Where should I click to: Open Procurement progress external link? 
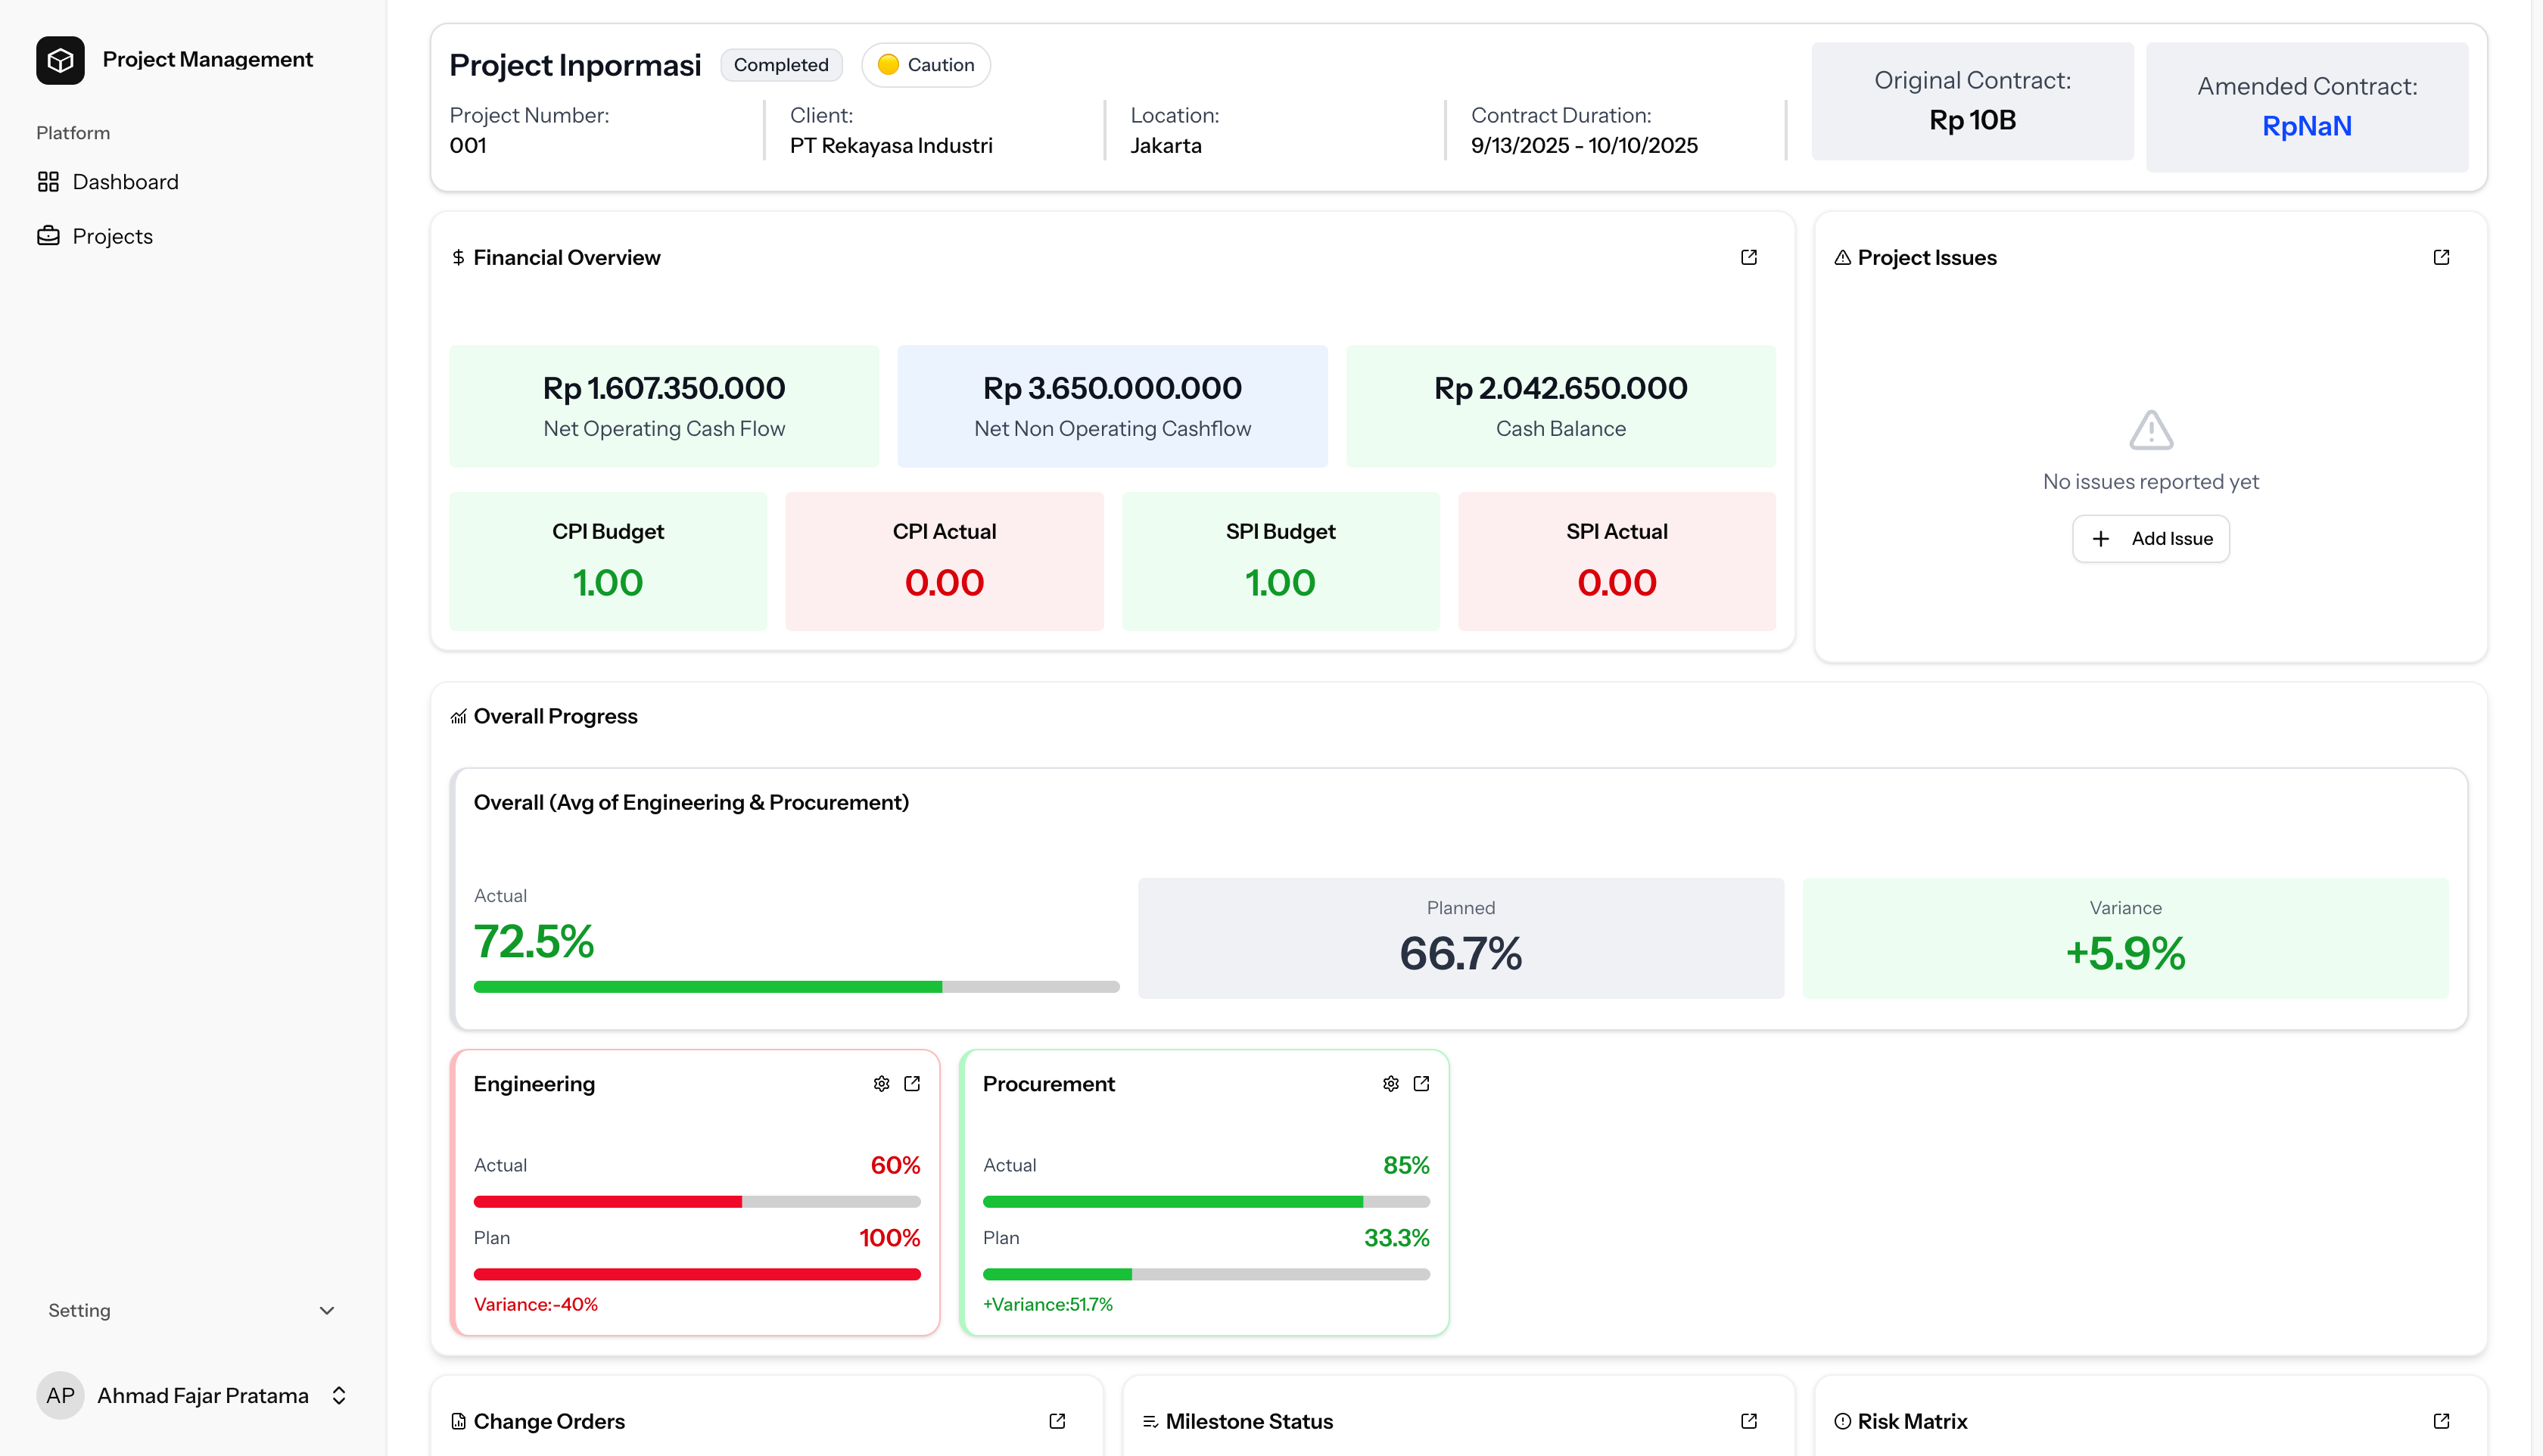click(1421, 1083)
